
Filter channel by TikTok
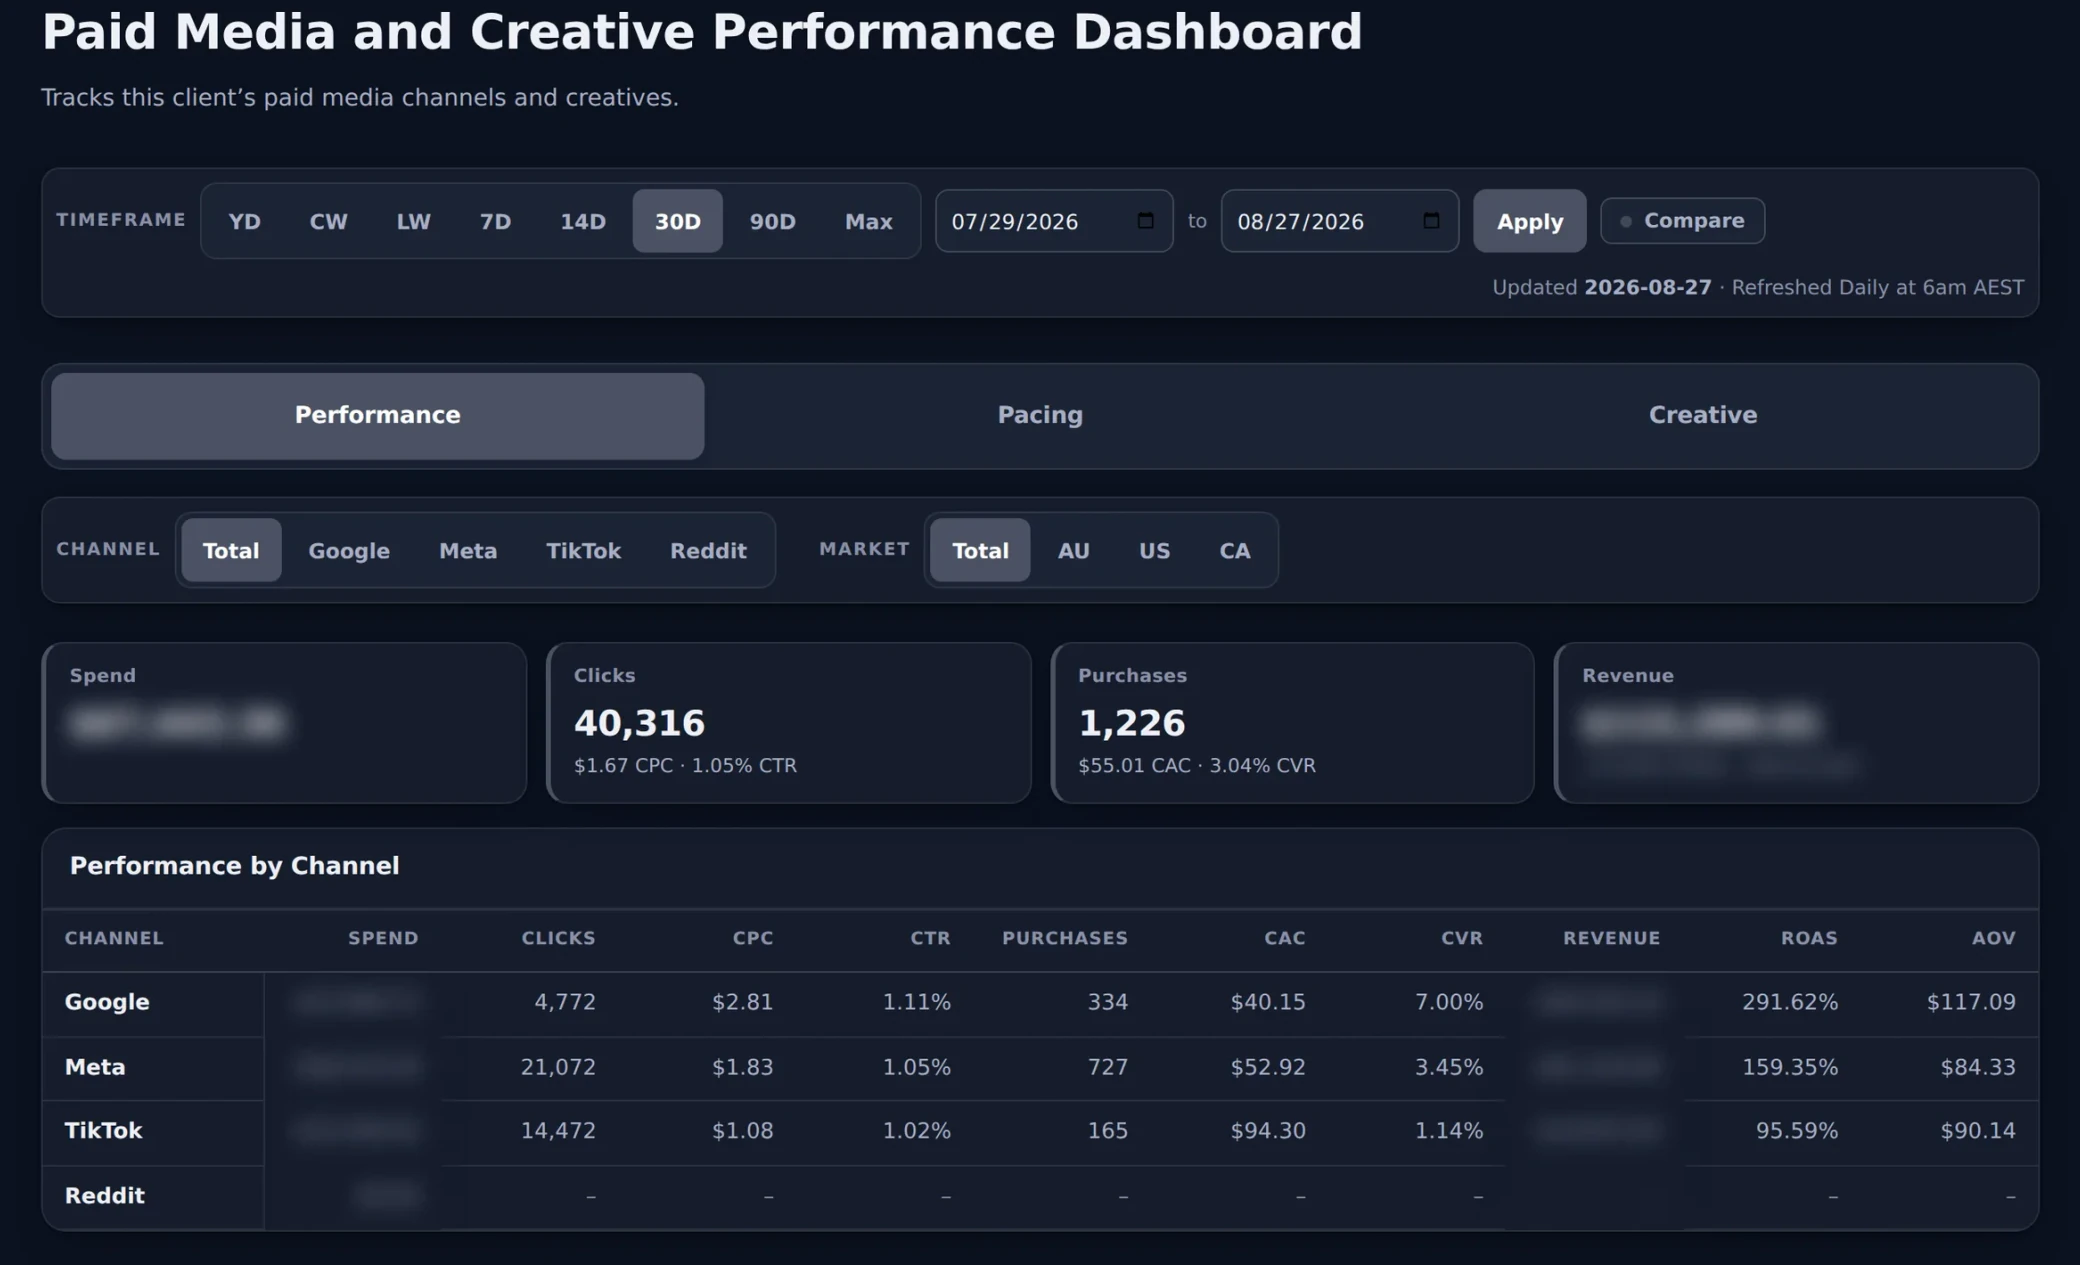click(583, 550)
